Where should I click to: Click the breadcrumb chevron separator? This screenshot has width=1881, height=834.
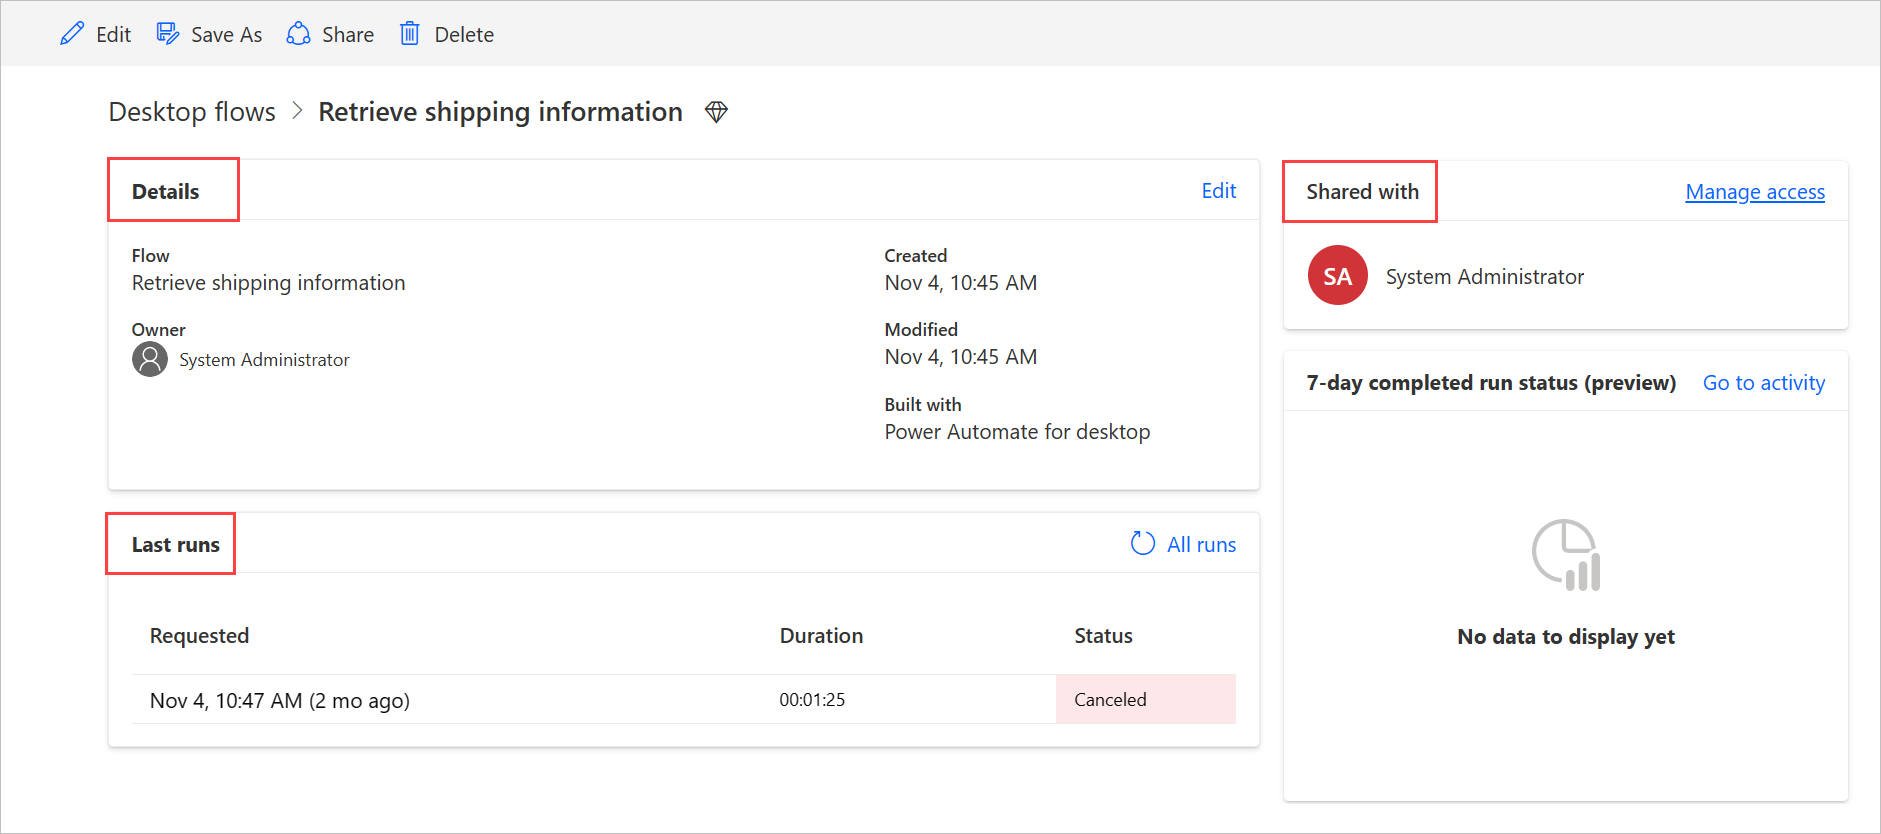(297, 111)
